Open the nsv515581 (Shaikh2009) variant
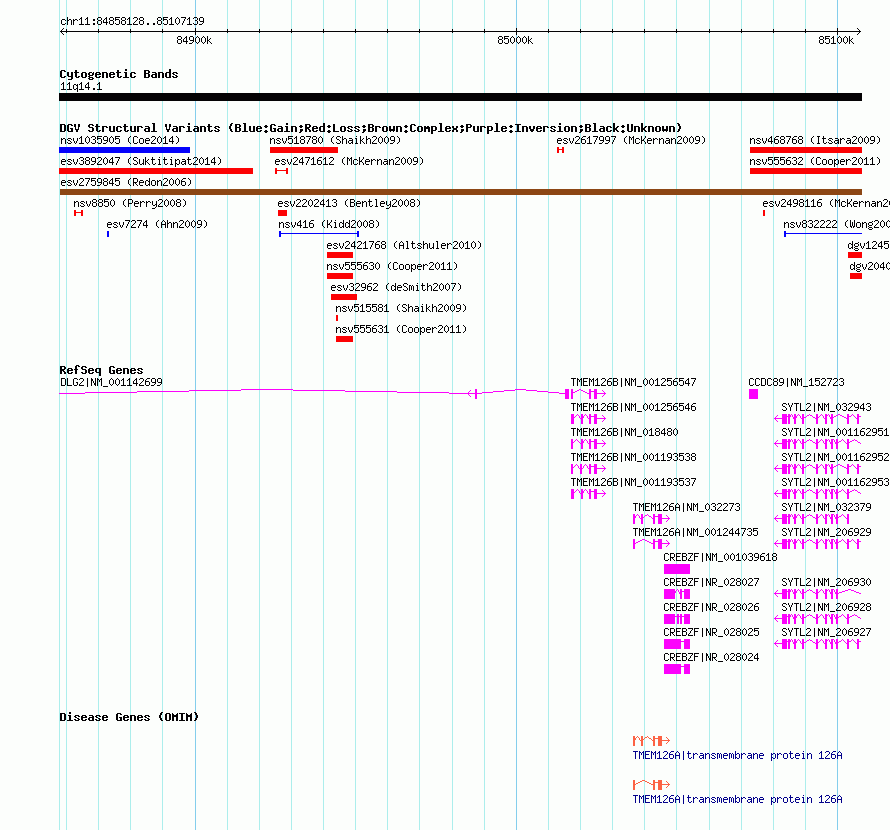Image resolution: width=890 pixels, height=830 pixels. [337, 318]
